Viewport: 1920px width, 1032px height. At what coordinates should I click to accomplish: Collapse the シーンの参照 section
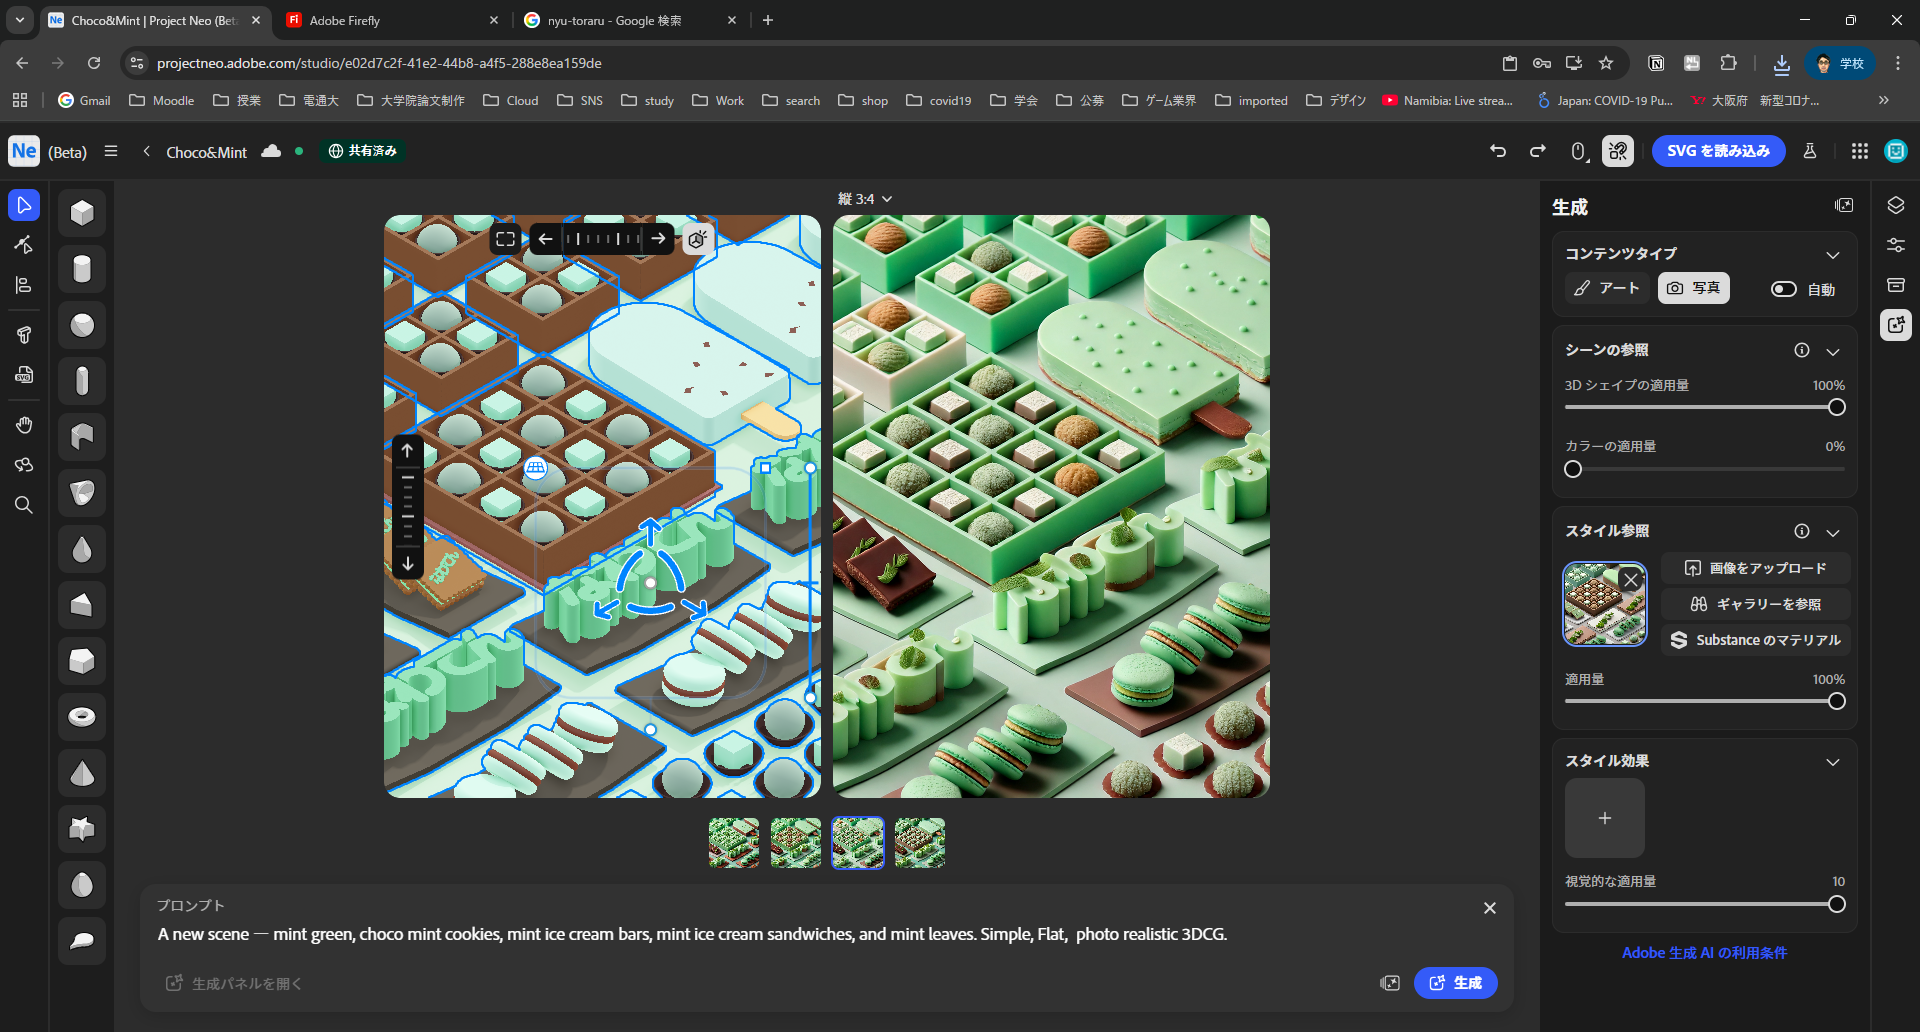1833,351
